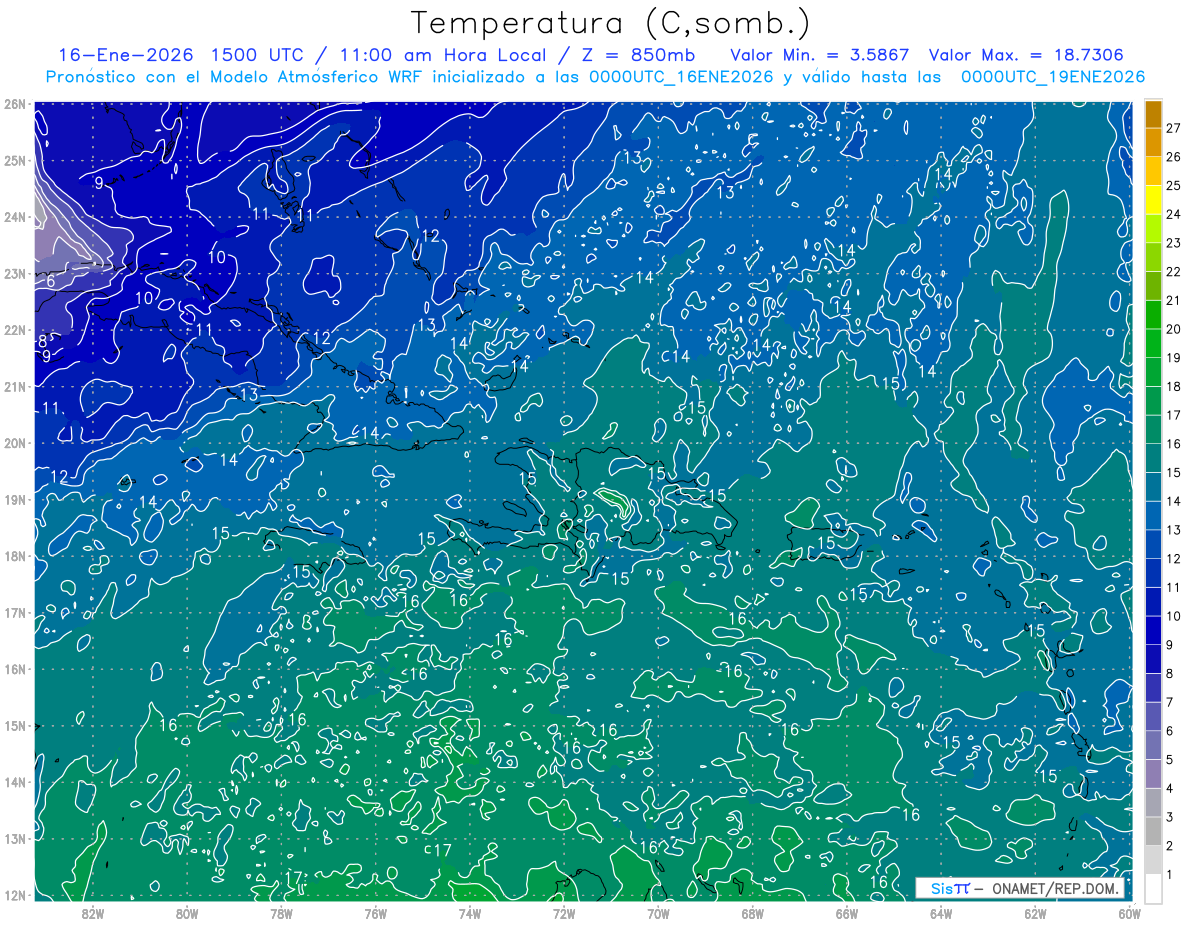Click longitude axis label "60W"
This screenshot has width=1200, height=927.
coord(1130,913)
